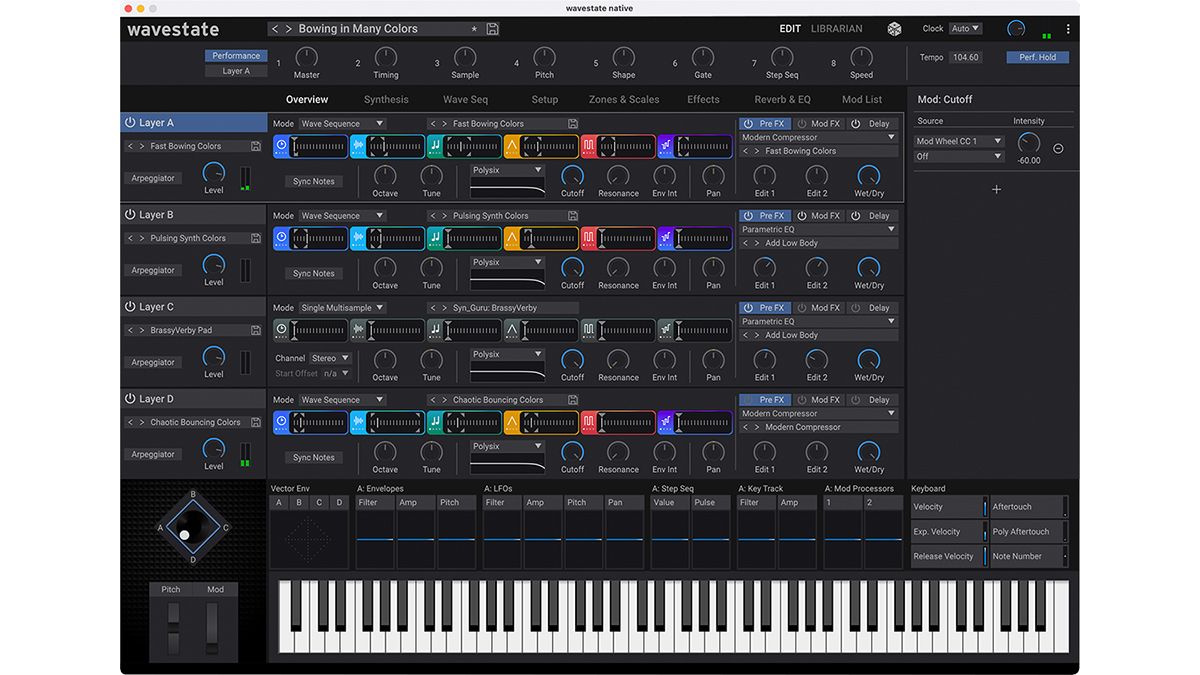Switch to LIBRARIAN view
The height and width of the screenshot is (675, 1200).
tap(837, 29)
